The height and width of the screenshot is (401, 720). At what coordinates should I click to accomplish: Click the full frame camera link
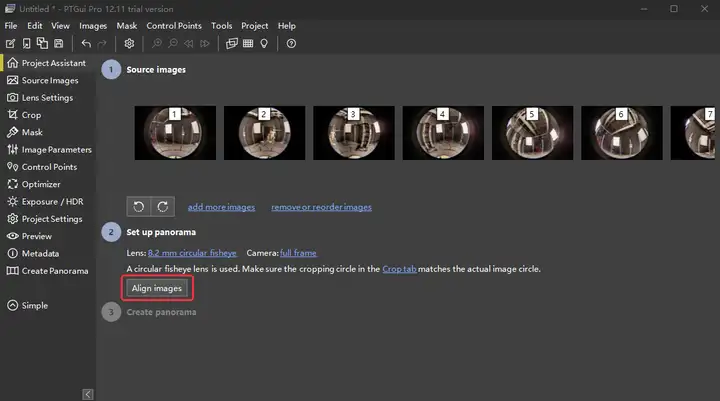point(298,253)
